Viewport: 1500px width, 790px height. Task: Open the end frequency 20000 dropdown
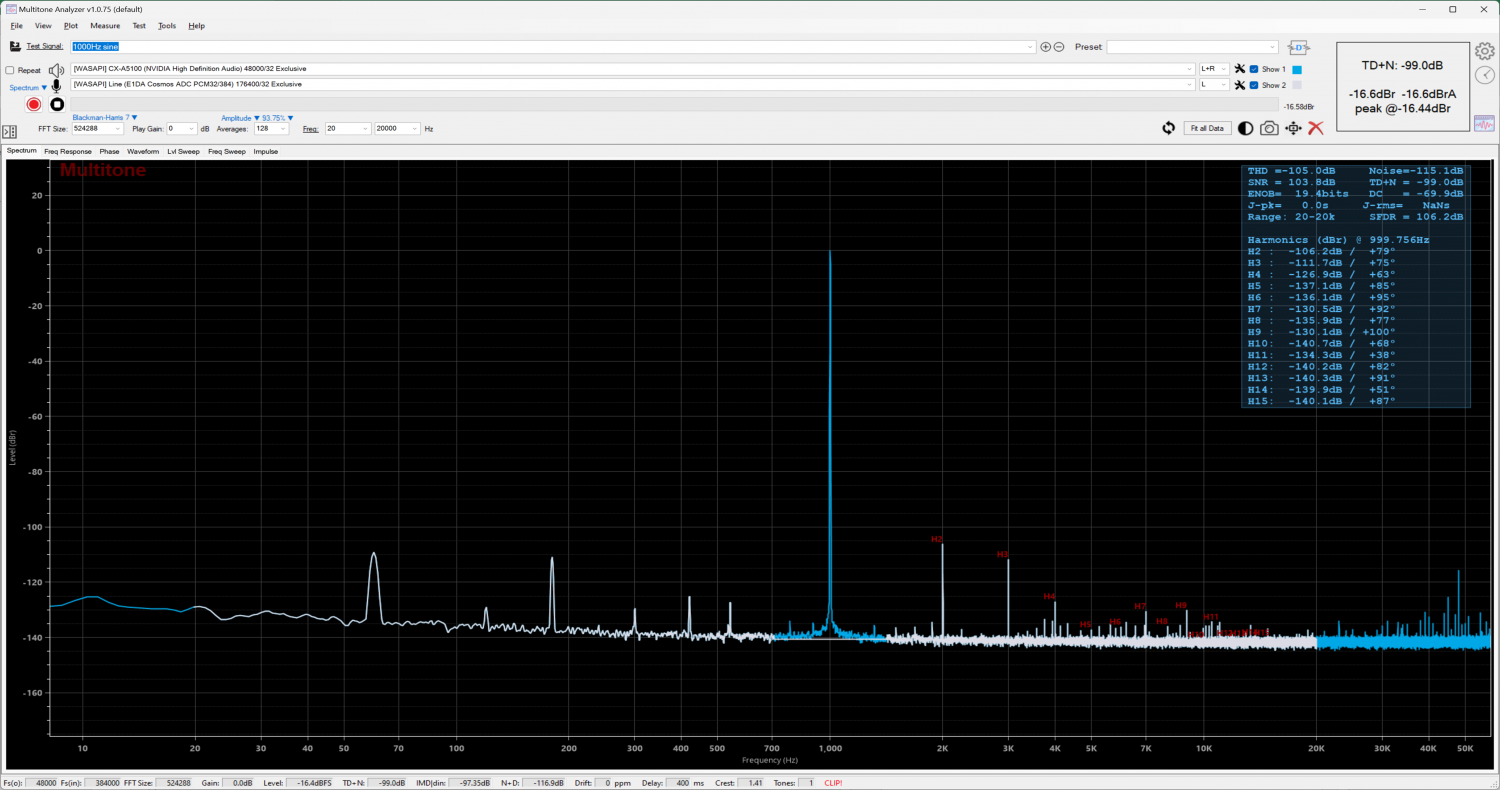click(397, 129)
